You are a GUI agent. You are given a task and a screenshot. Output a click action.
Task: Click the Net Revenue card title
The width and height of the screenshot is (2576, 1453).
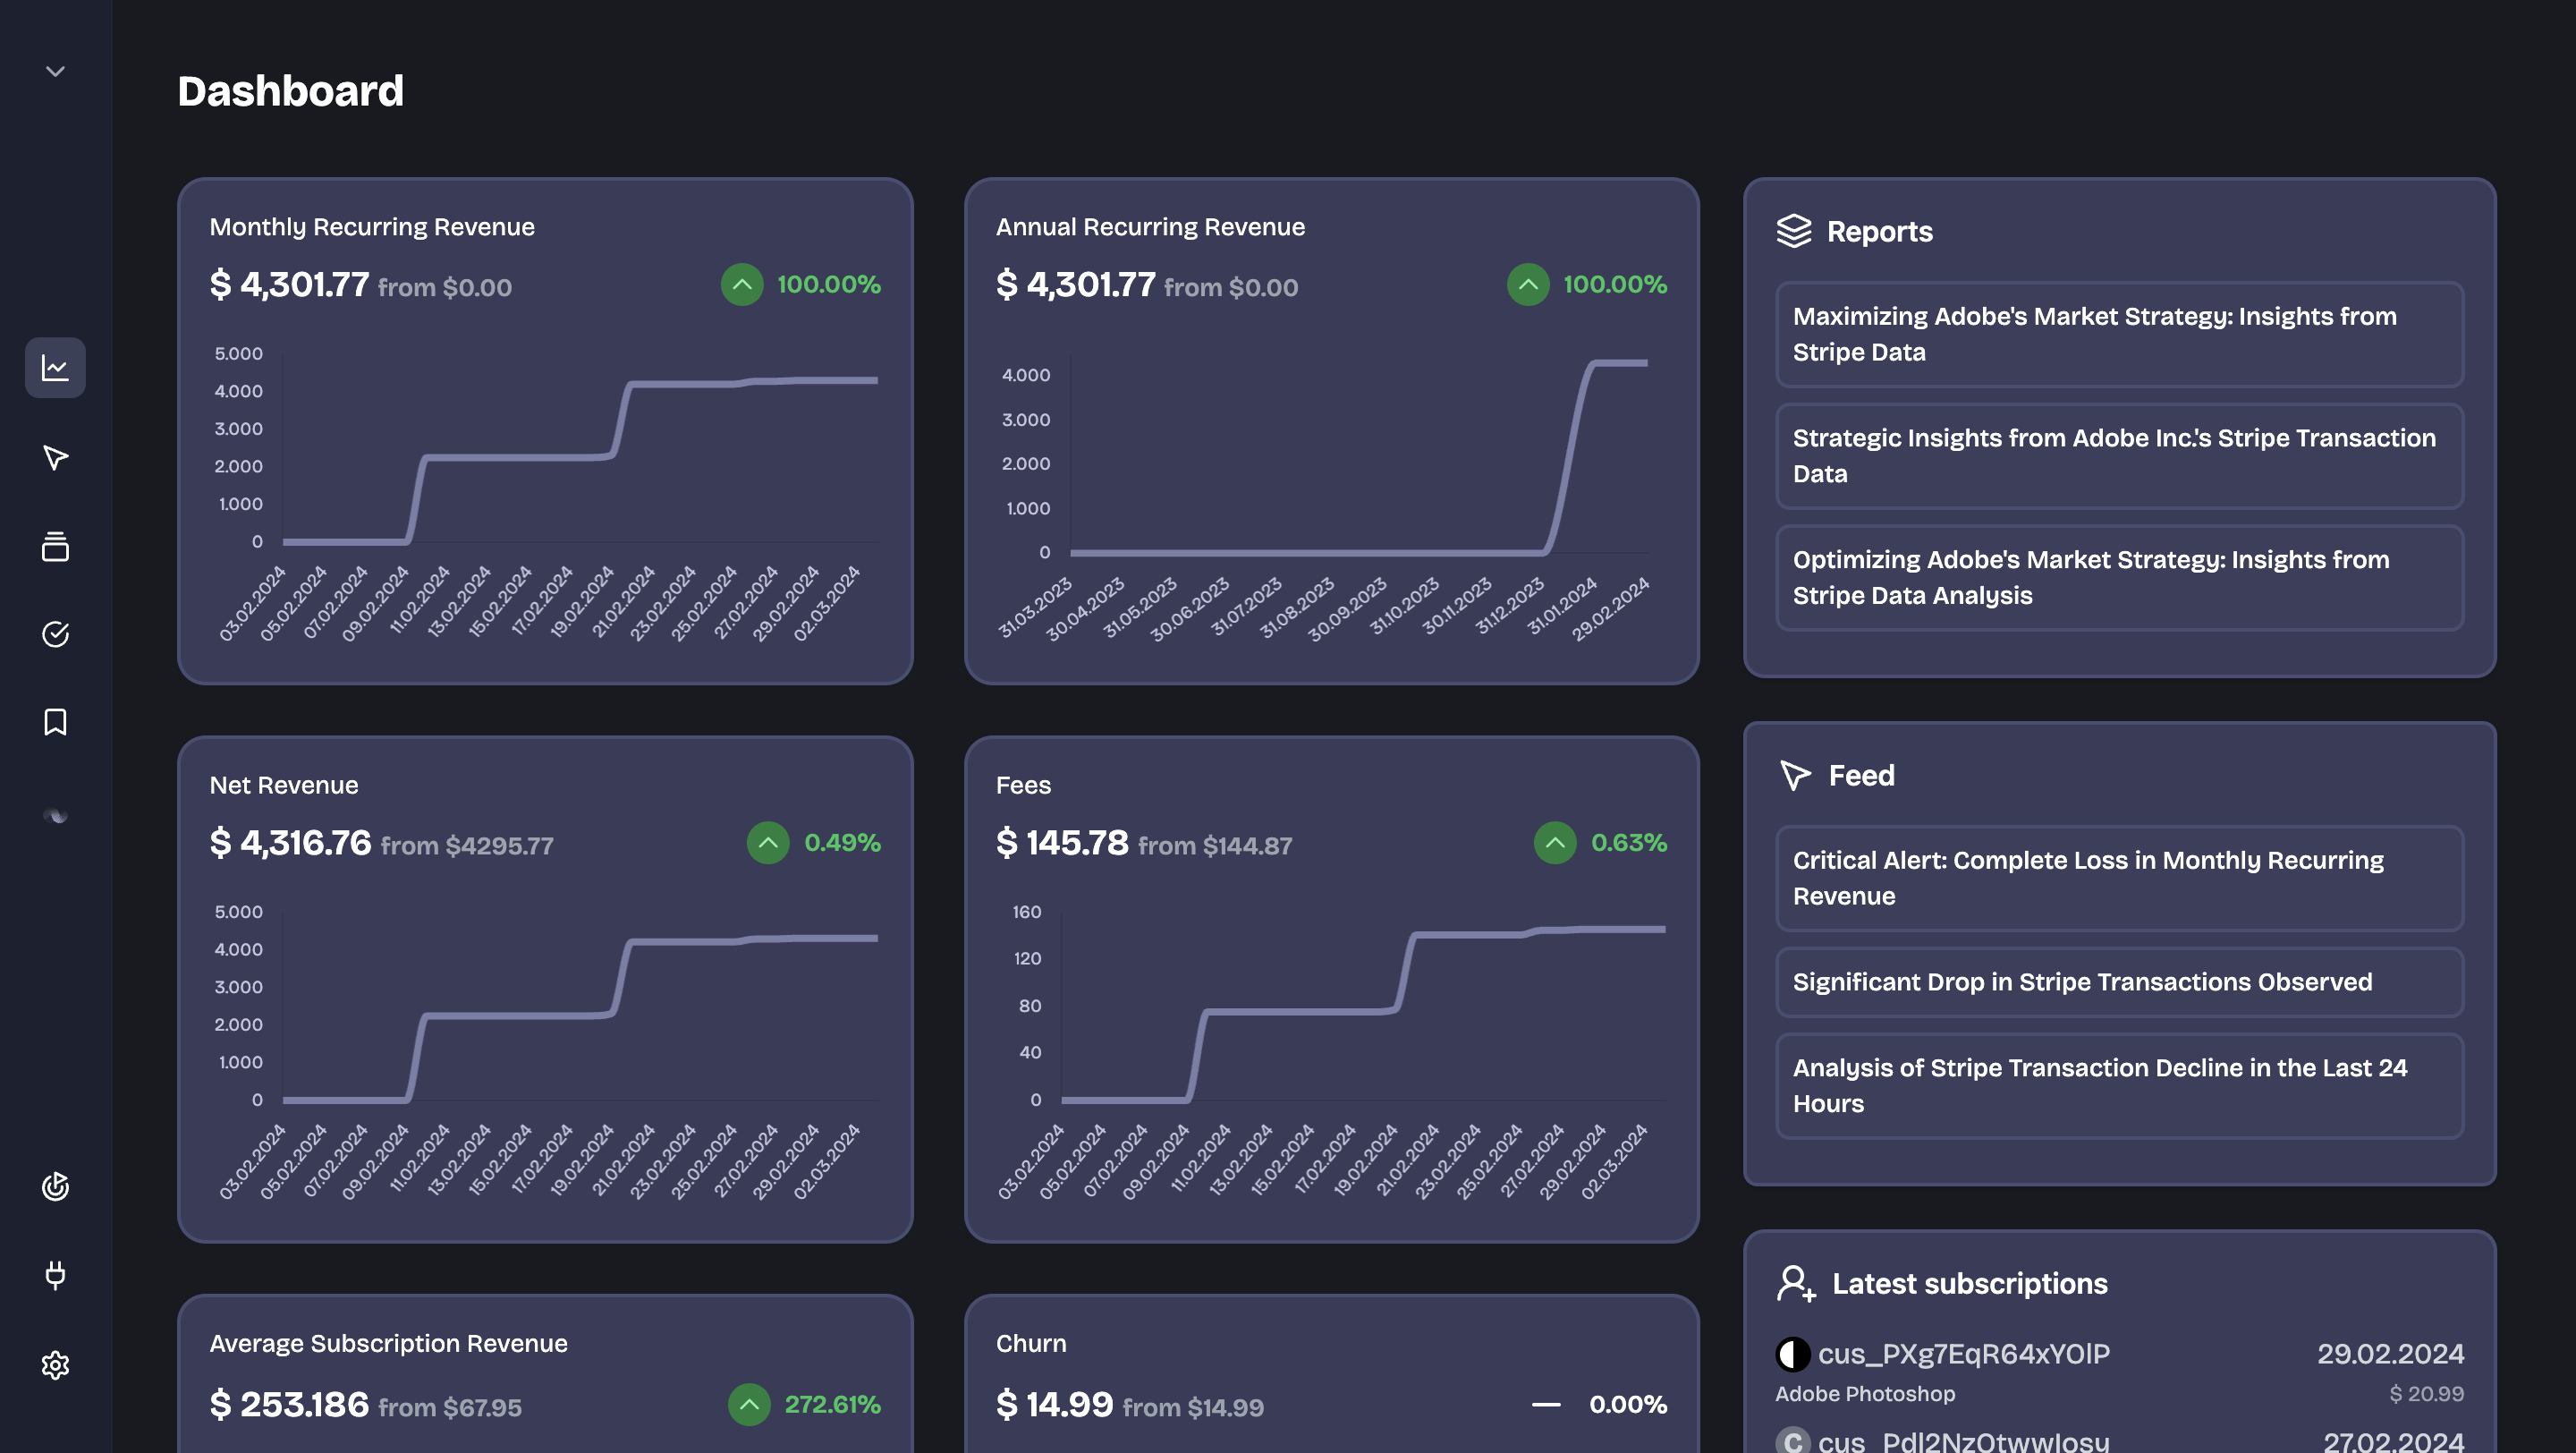point(284,785)
